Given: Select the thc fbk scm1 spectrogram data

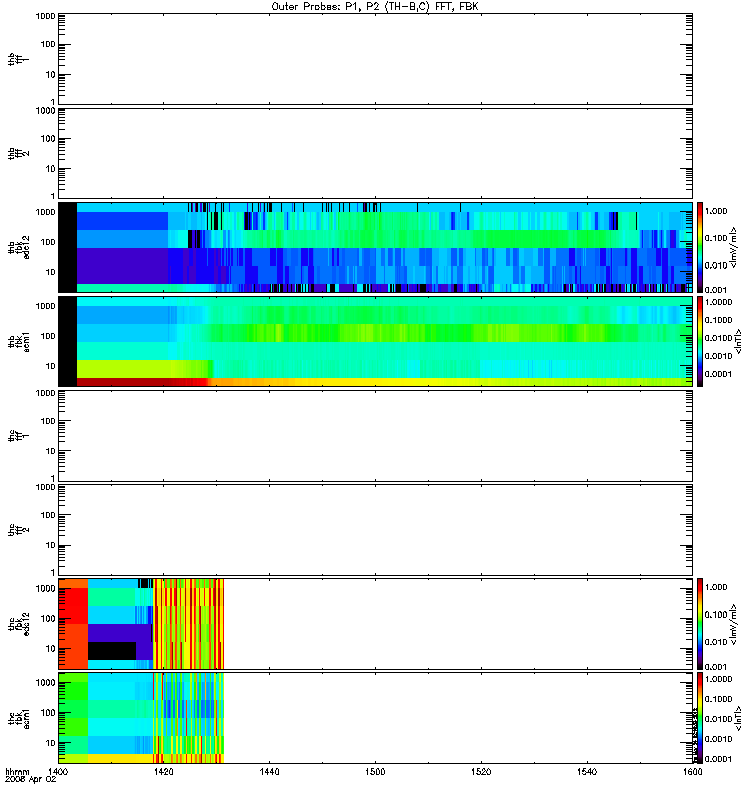Looking at the screenshot, I should 141,718.
